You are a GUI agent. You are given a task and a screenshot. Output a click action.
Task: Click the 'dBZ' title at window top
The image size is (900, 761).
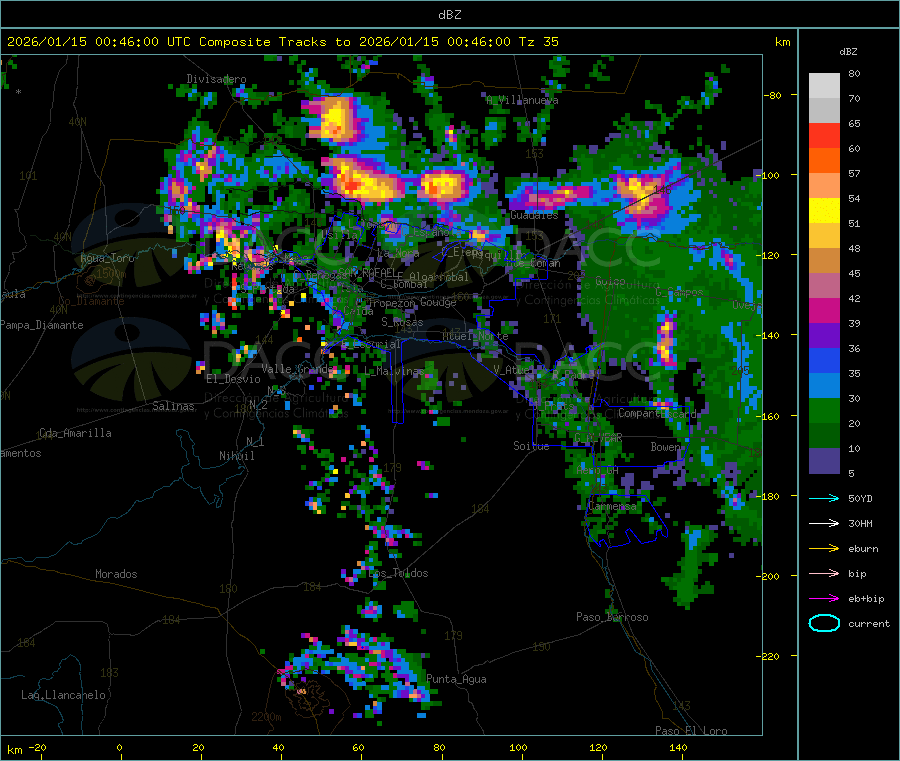point(449,15)
